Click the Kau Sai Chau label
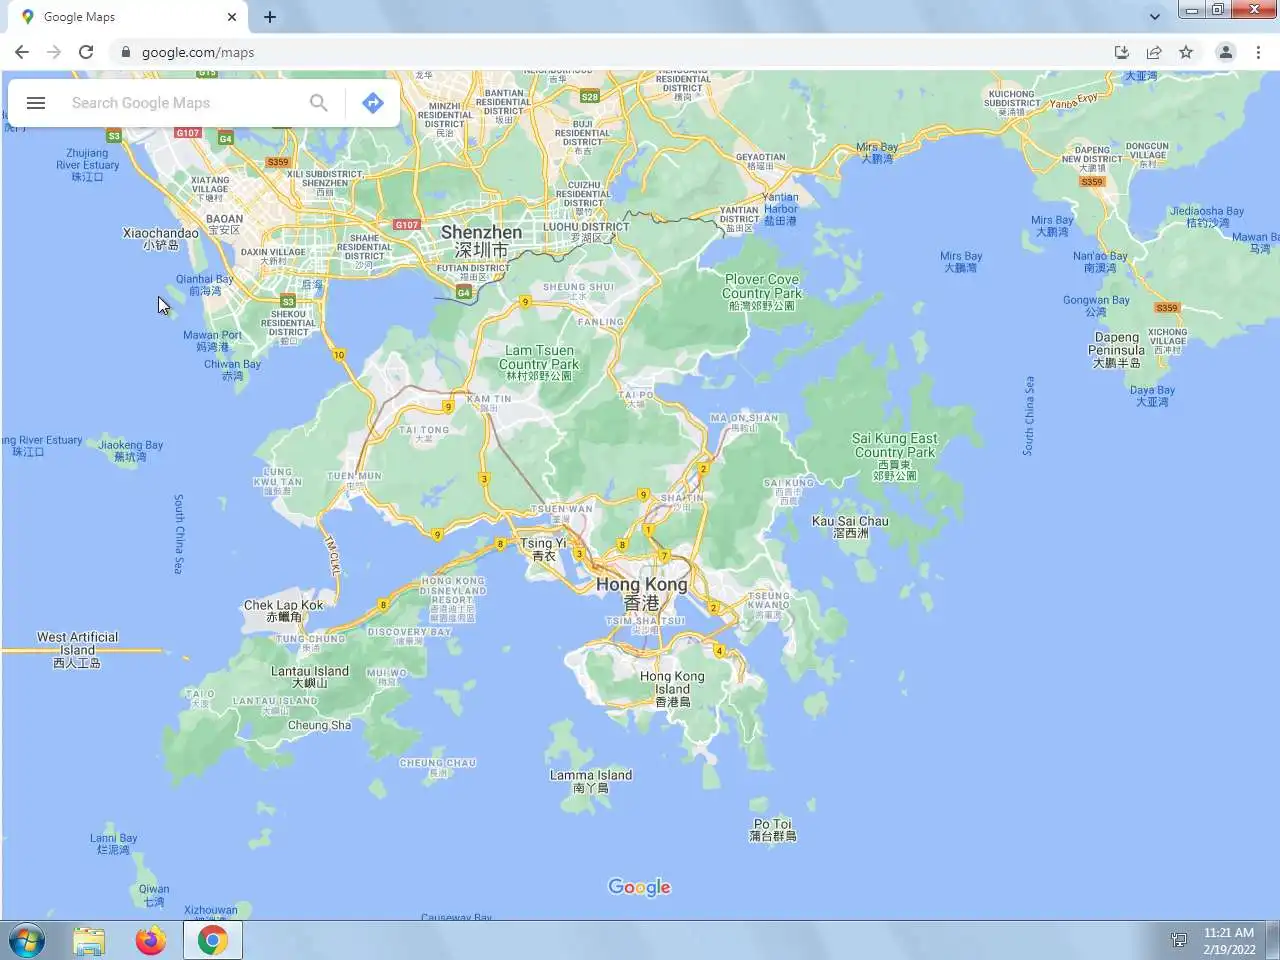Image resolution: width=1280 pixels, height=960 pixels. pyautogui.click(x=850, y=527)
